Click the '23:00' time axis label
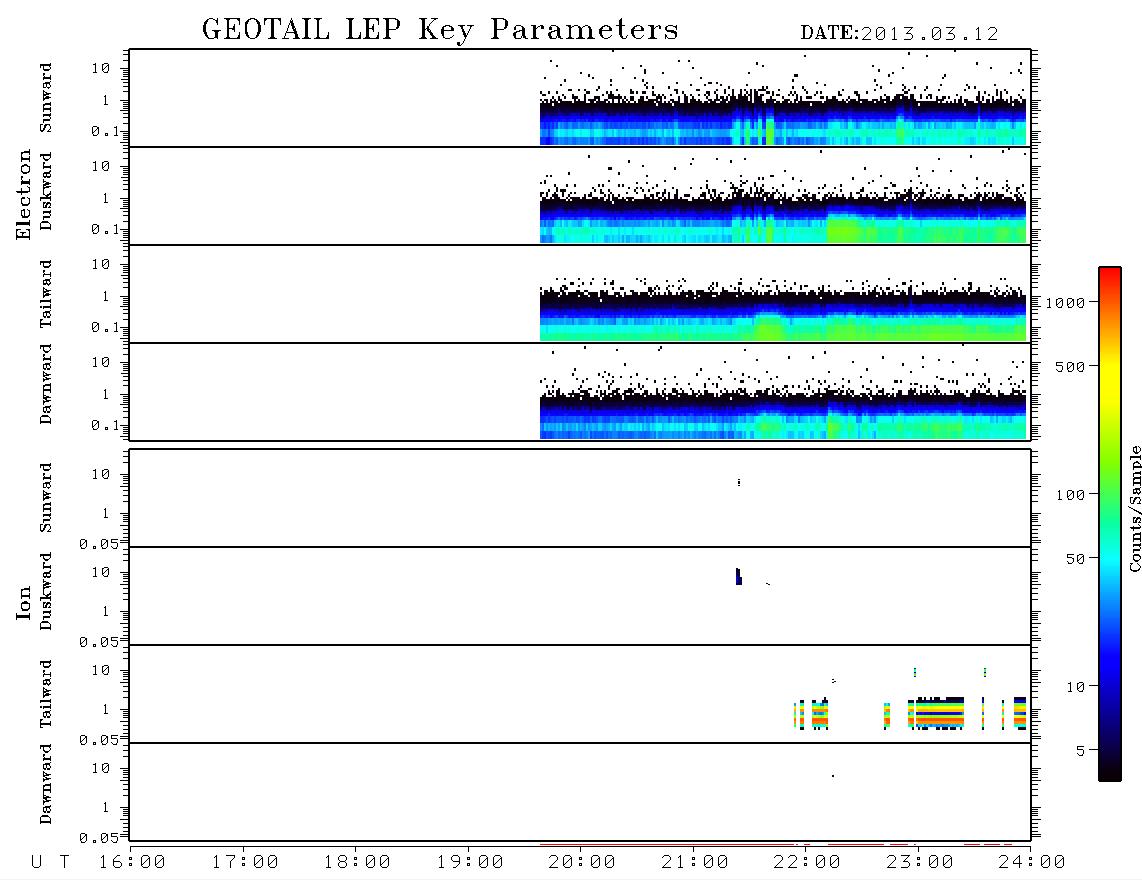 (x=921, y=862)
